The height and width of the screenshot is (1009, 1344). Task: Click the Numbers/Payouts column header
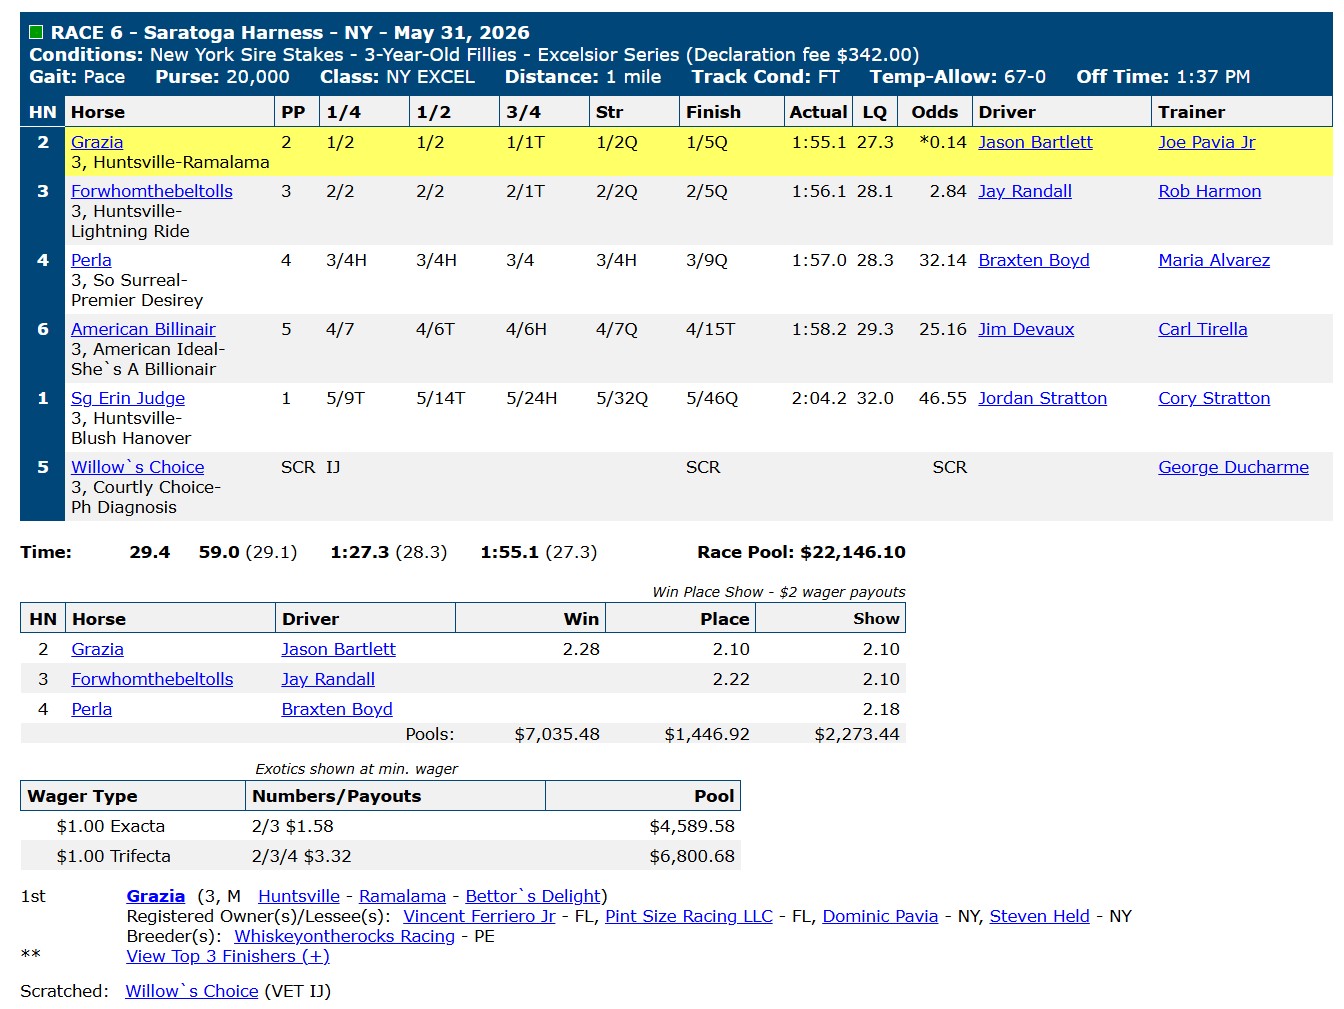coord(396,796)
